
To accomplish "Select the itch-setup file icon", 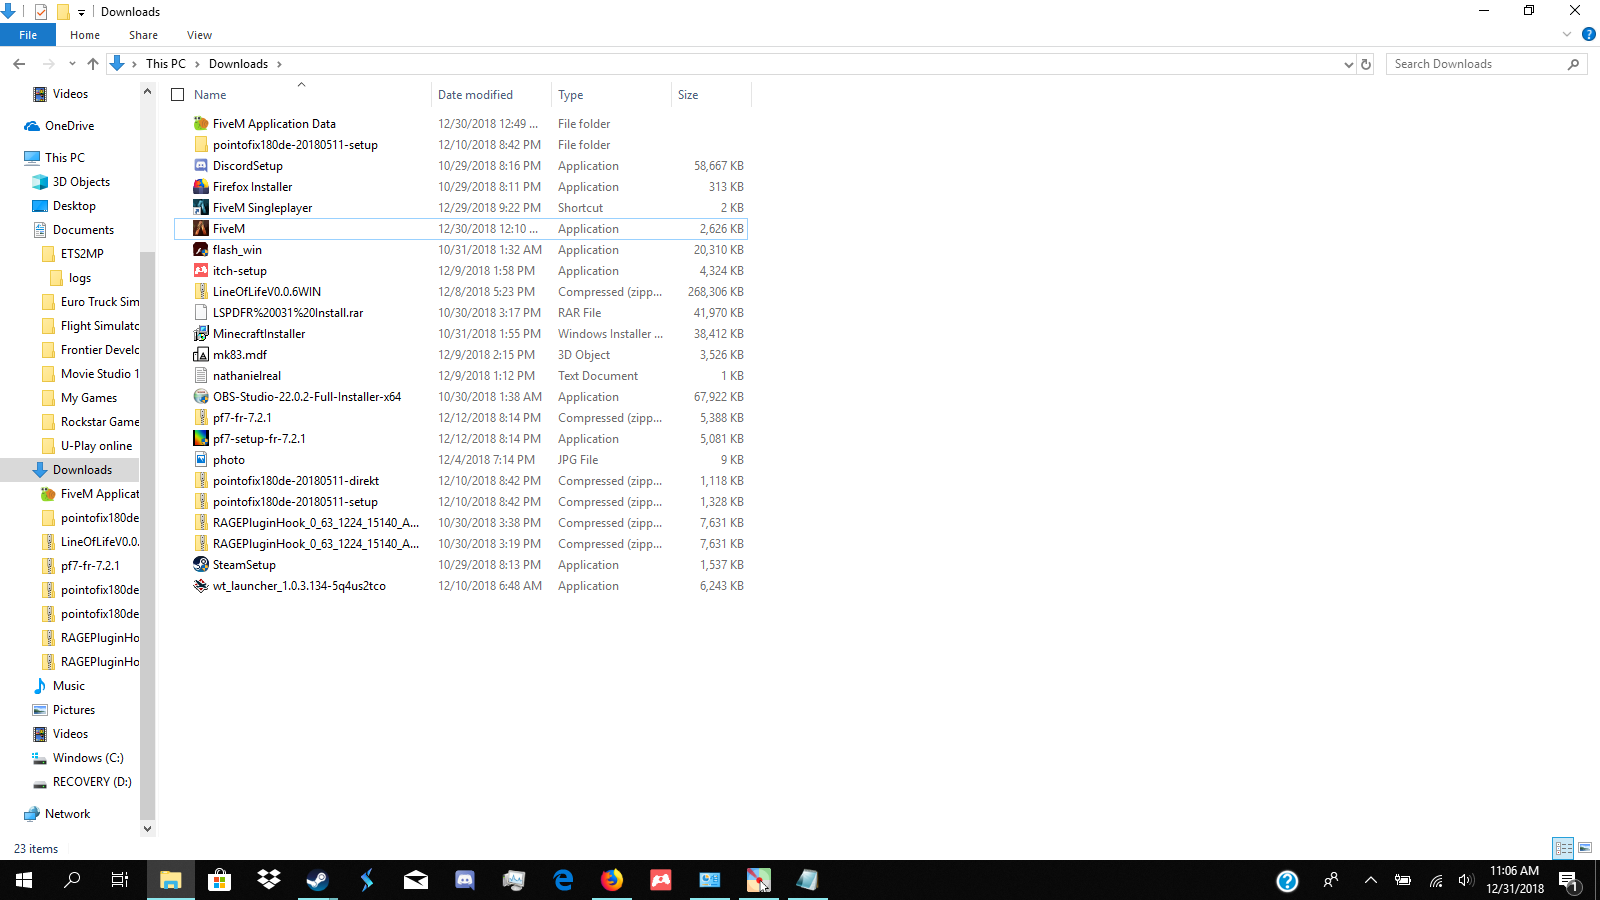I will pos(201,271).
